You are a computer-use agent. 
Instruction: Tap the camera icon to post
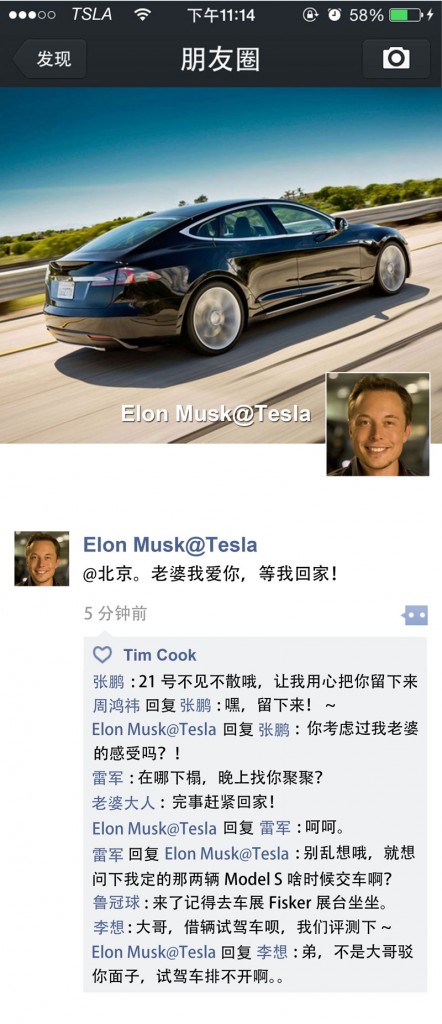coord(396,59)
